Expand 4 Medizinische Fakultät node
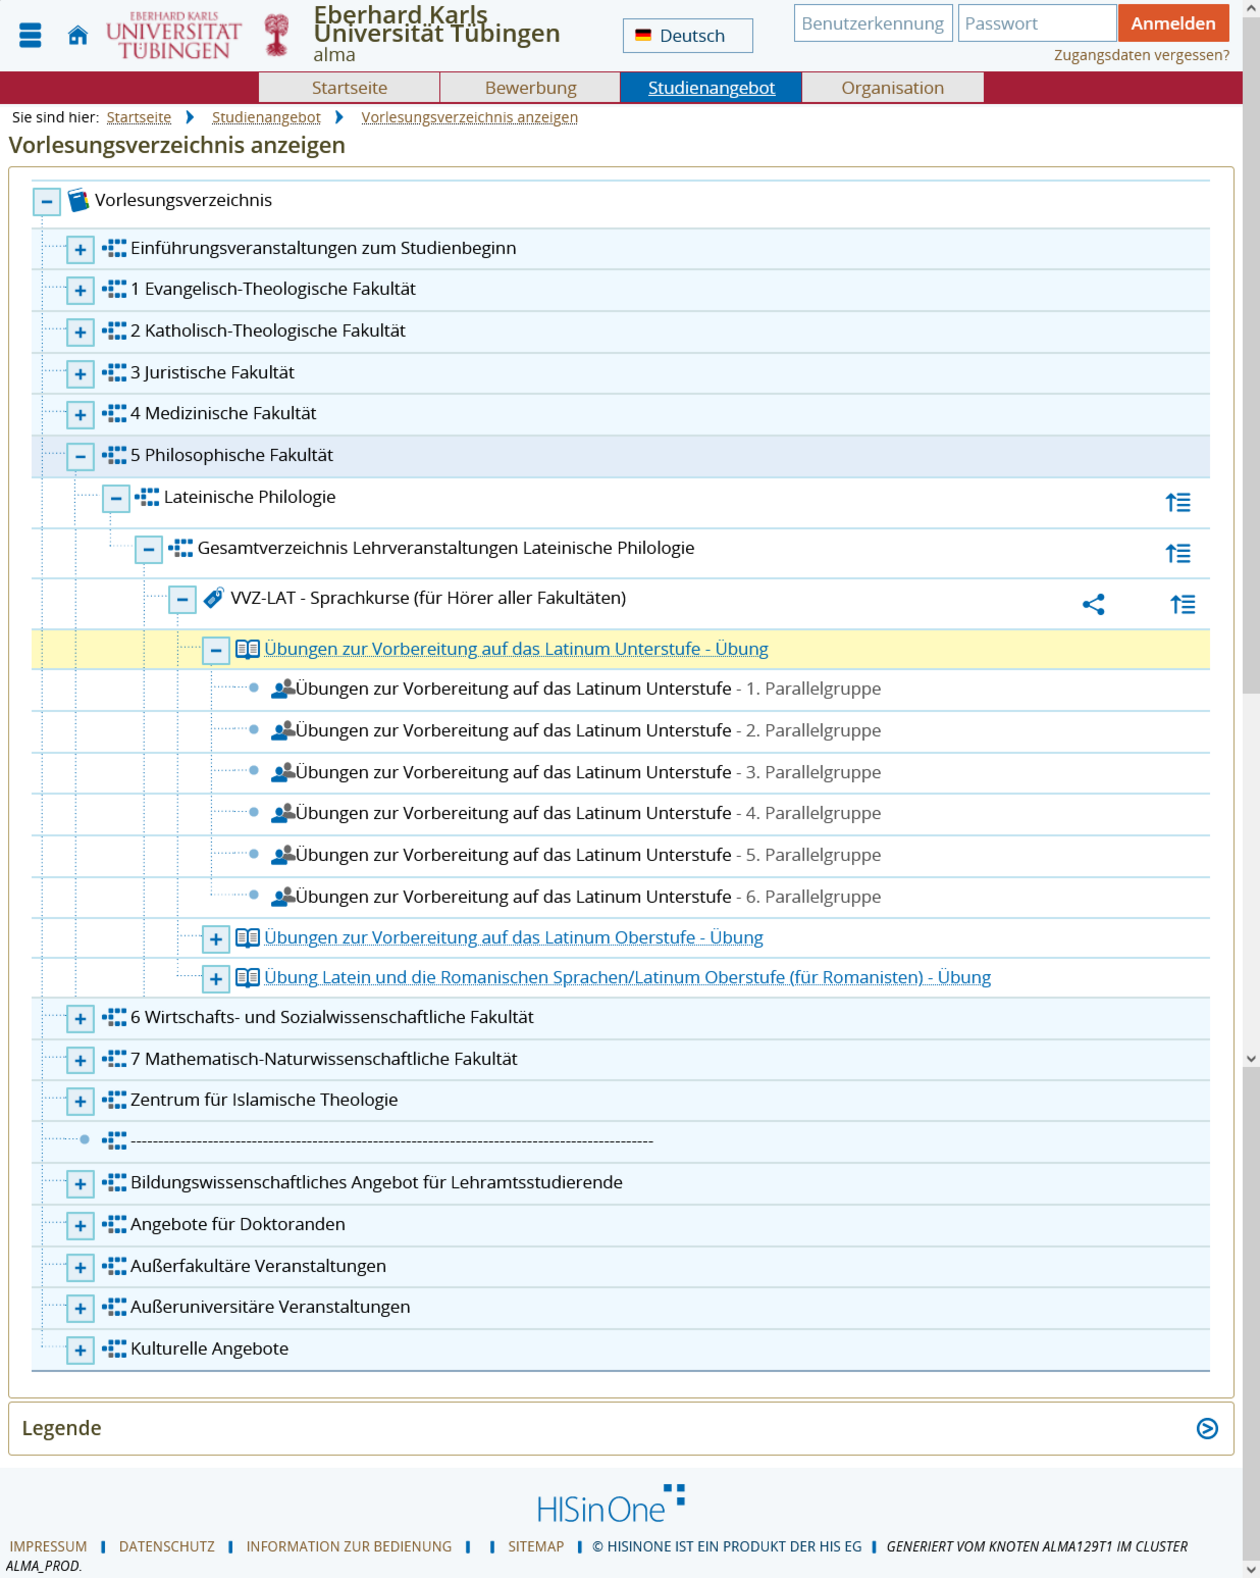 (80, 414)
